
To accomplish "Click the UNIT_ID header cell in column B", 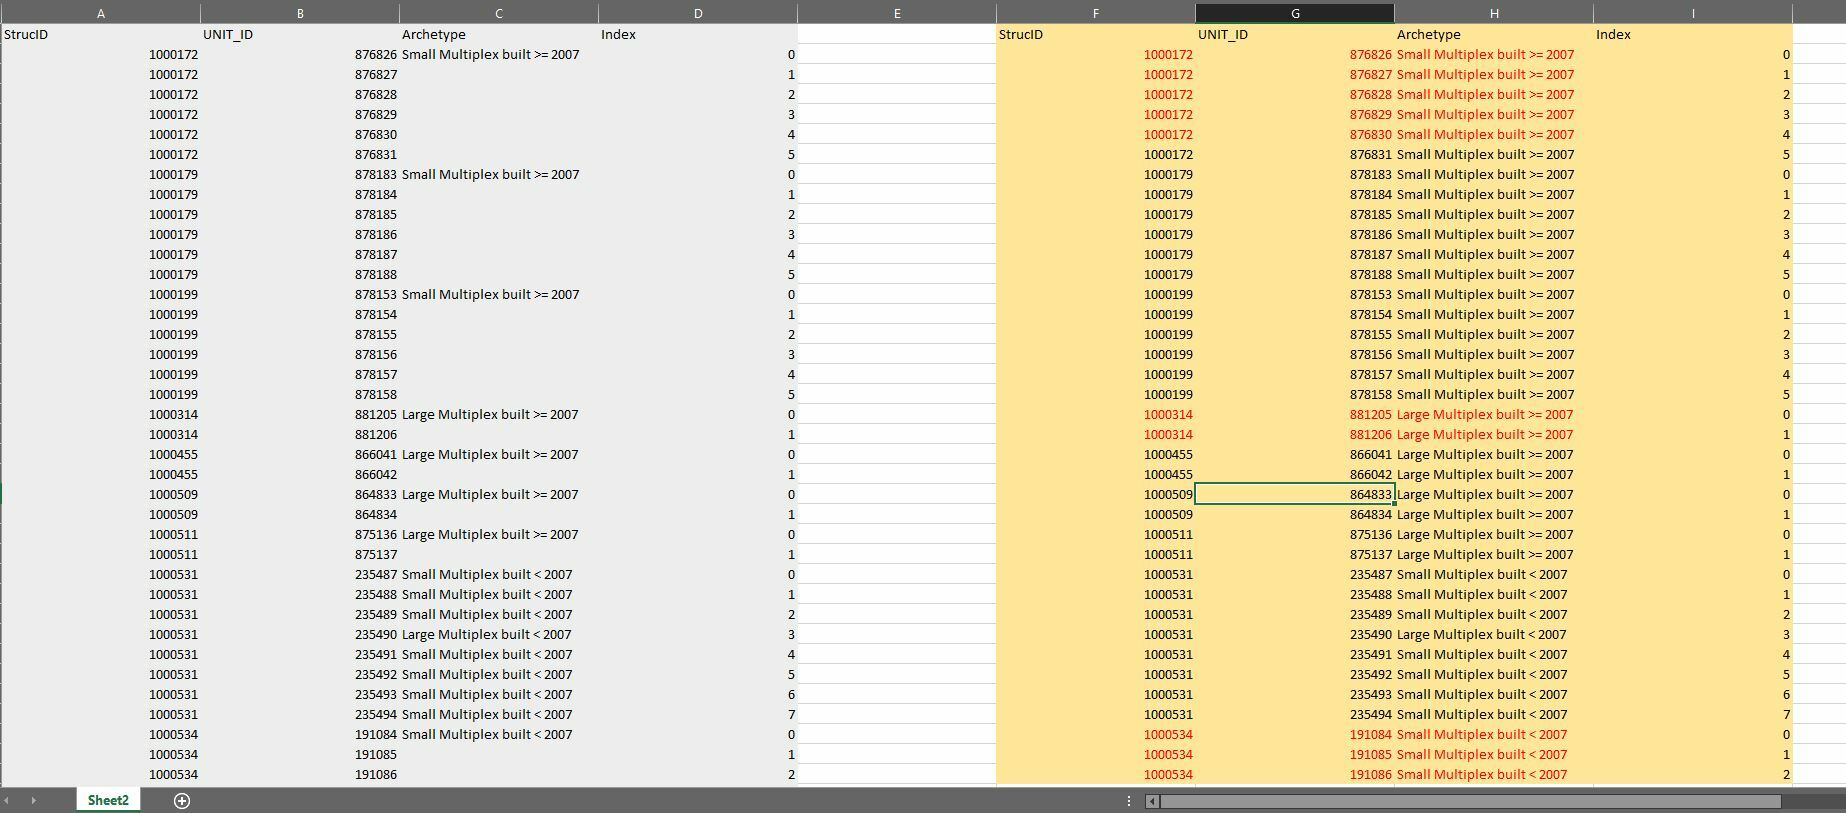I will (300, 34).
